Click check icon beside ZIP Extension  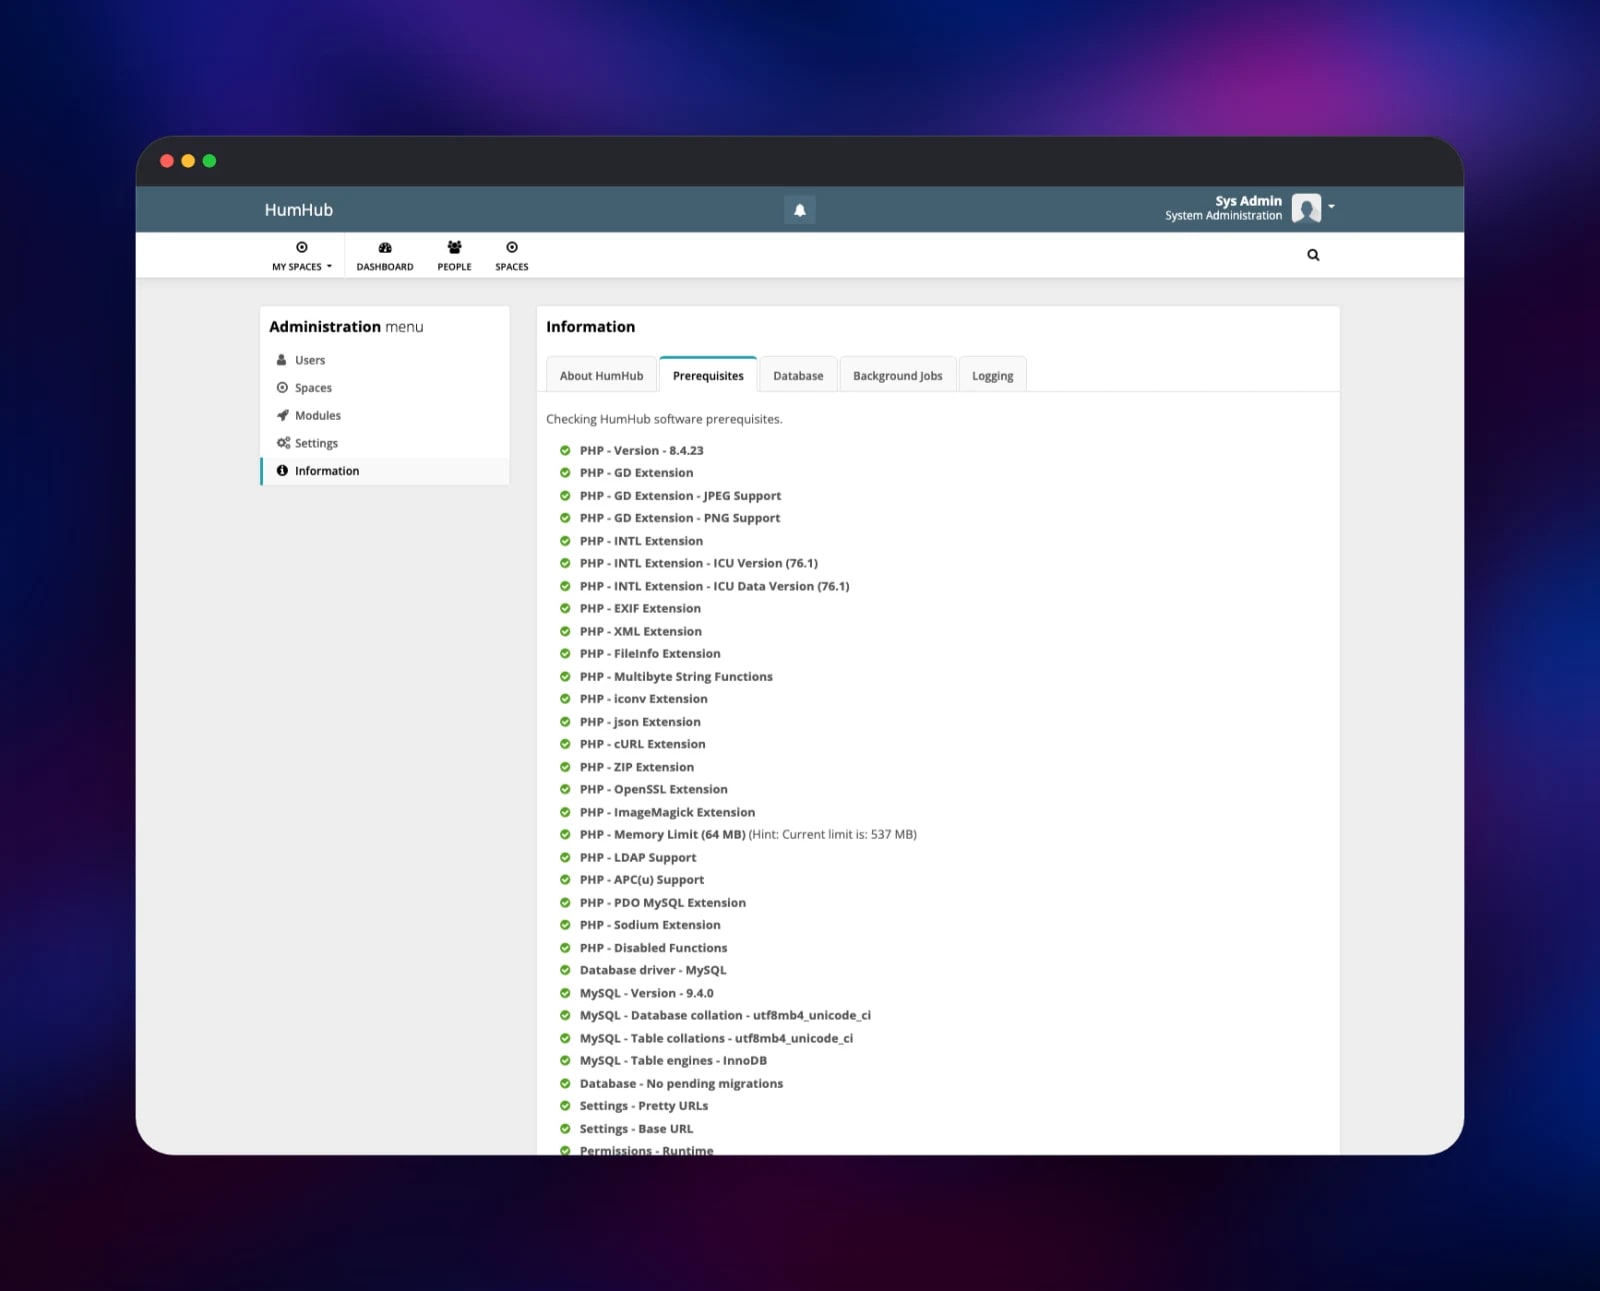point(565,767)
